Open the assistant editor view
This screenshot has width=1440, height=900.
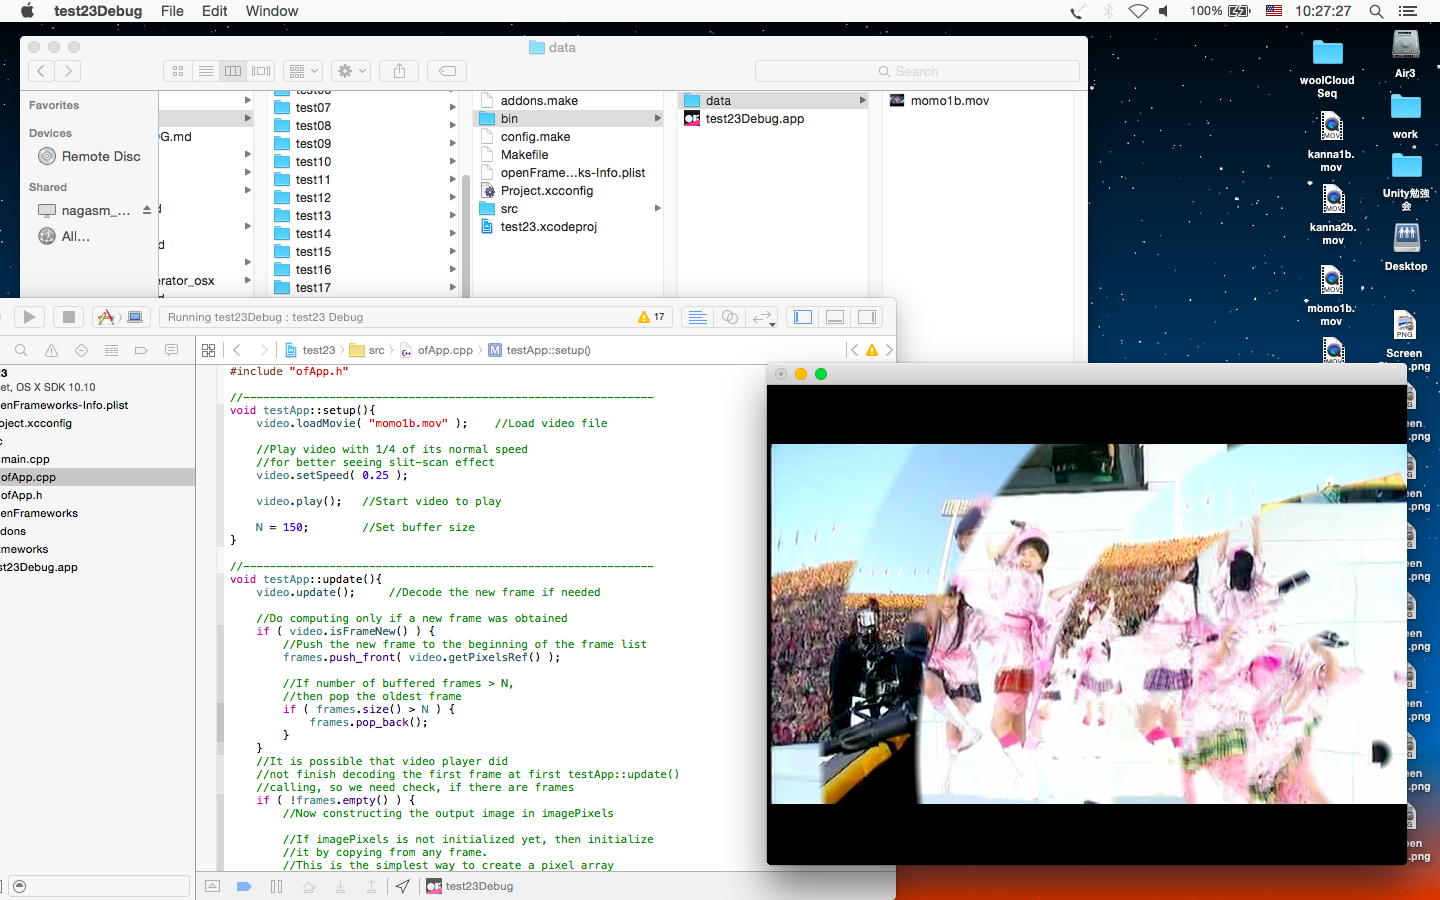[730, 317]
